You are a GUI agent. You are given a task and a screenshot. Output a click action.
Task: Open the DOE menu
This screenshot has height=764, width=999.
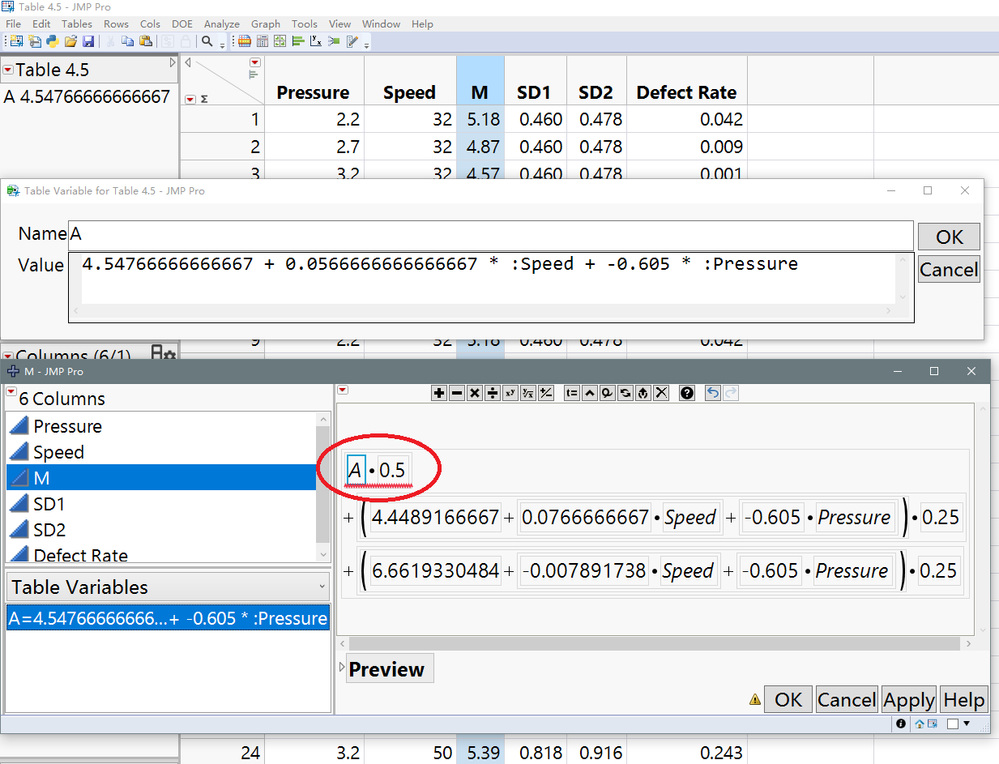tap(182, 24)
